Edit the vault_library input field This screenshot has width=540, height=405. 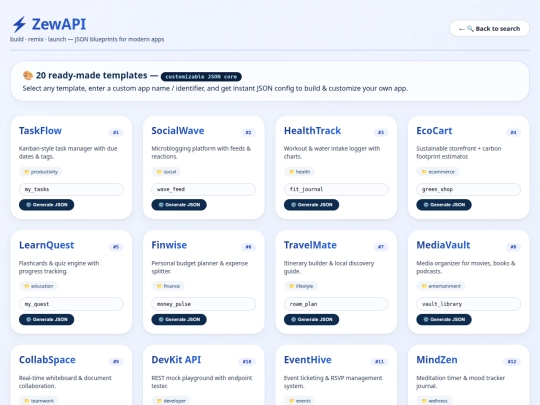tap(468, 304)
